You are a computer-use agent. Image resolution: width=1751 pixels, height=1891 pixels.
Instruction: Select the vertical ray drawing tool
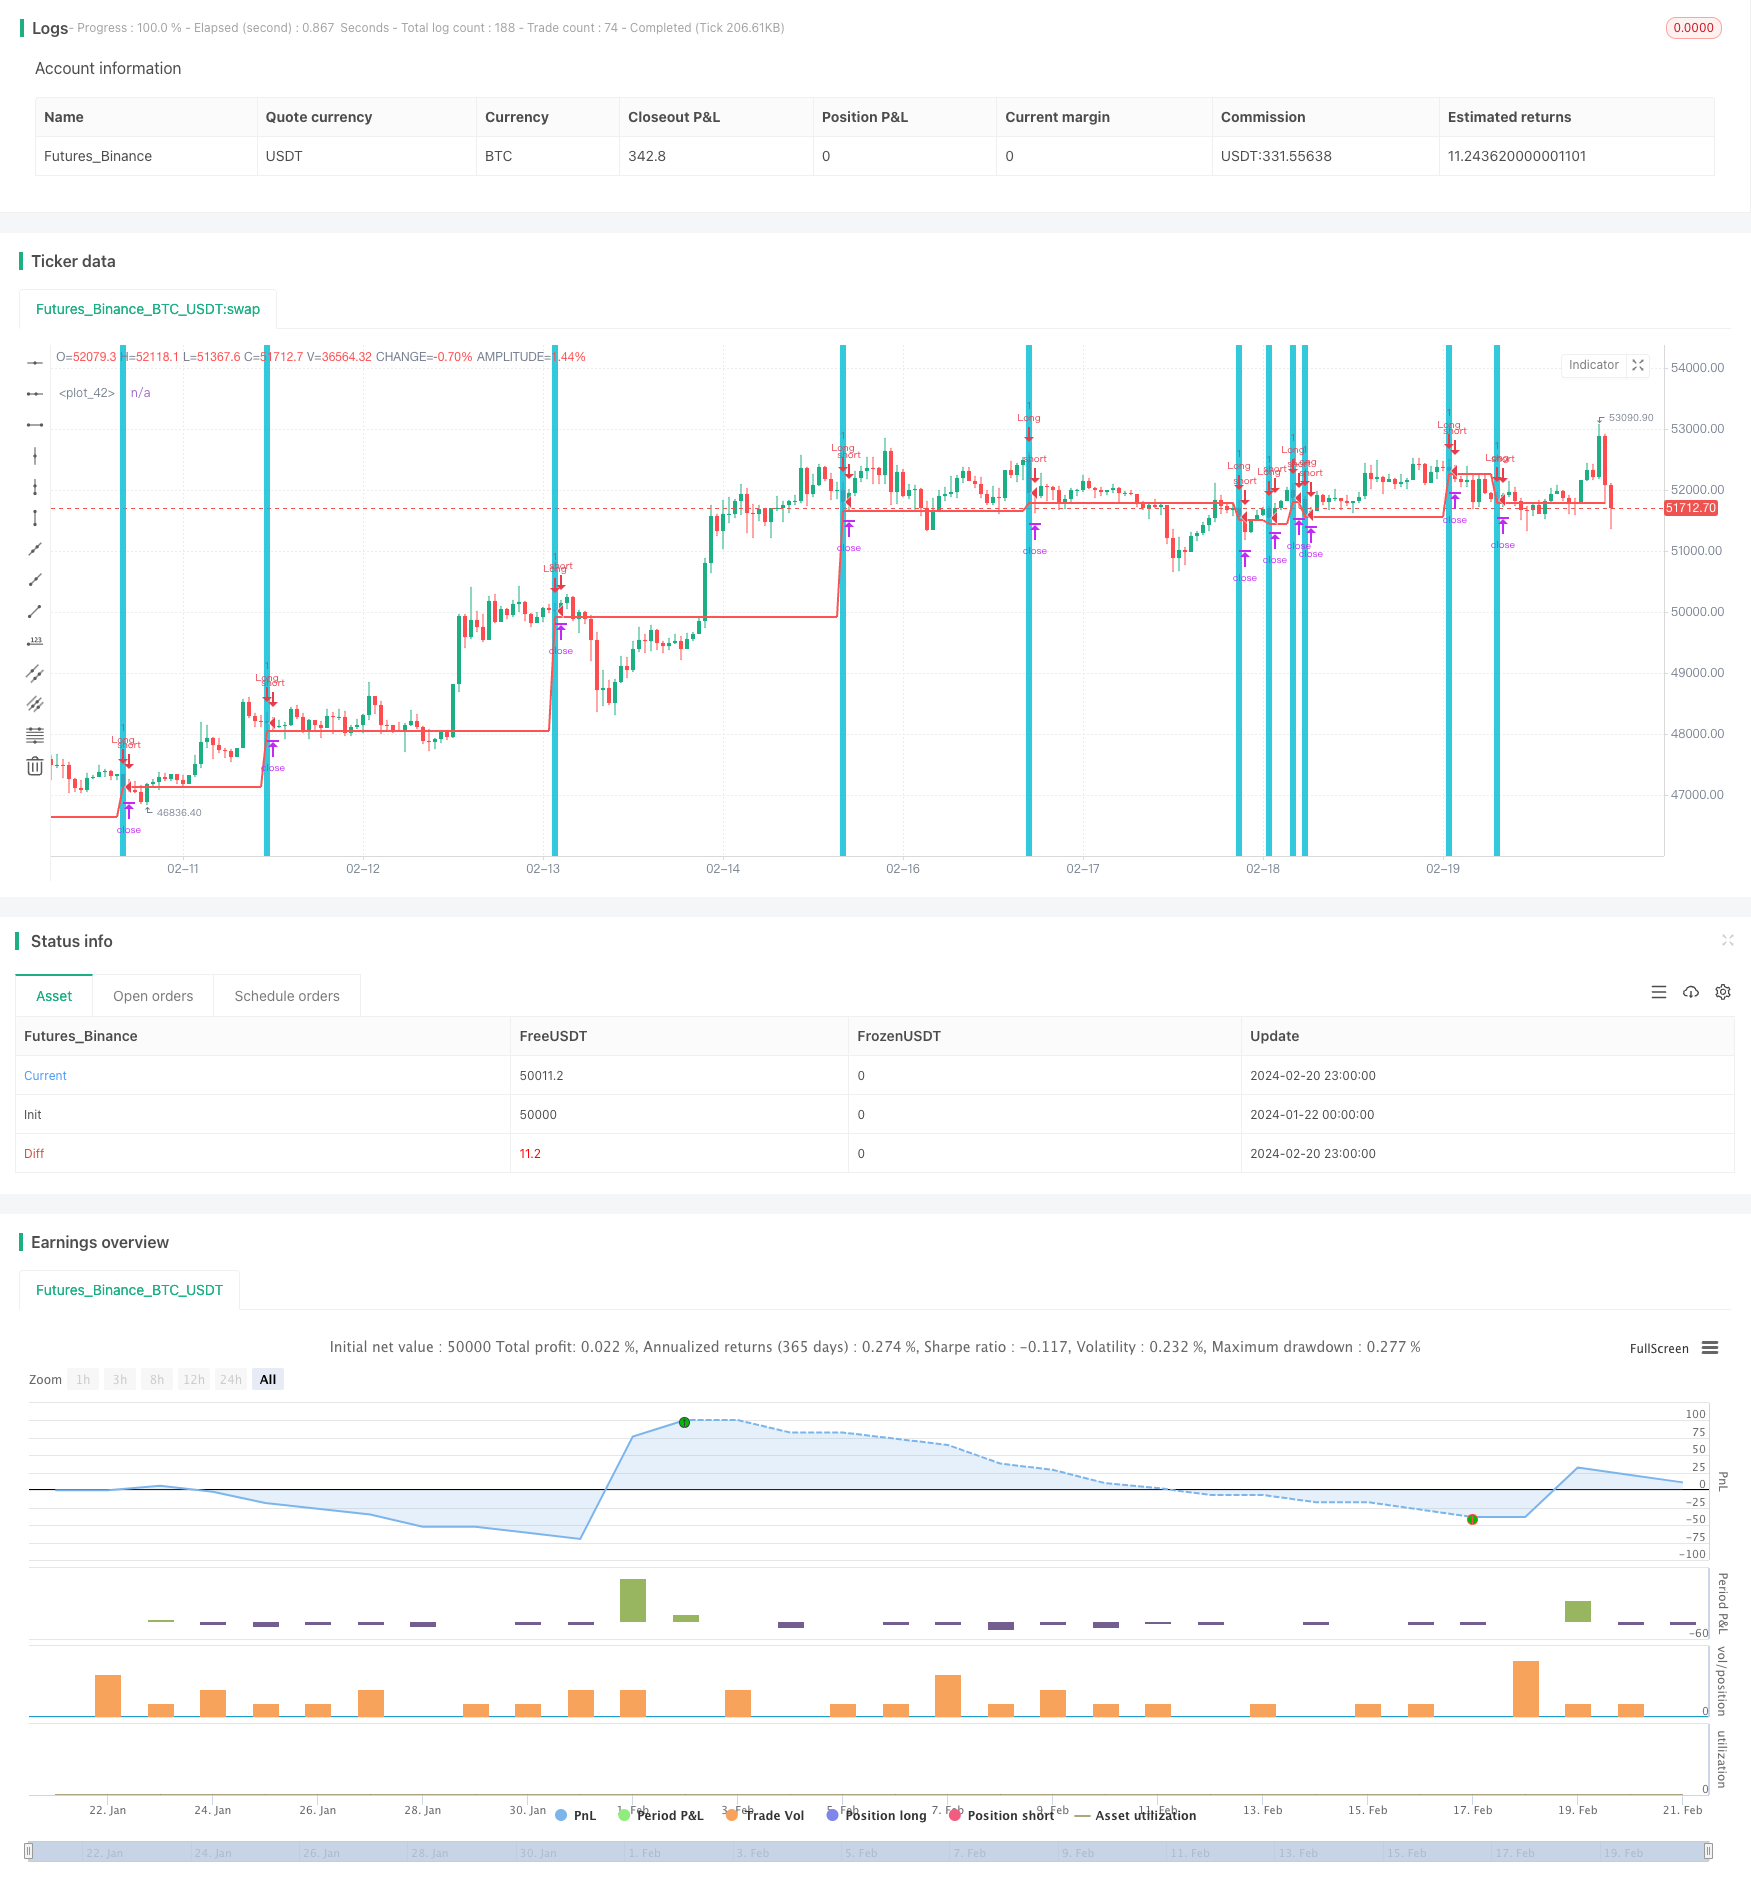pos(35,487)
